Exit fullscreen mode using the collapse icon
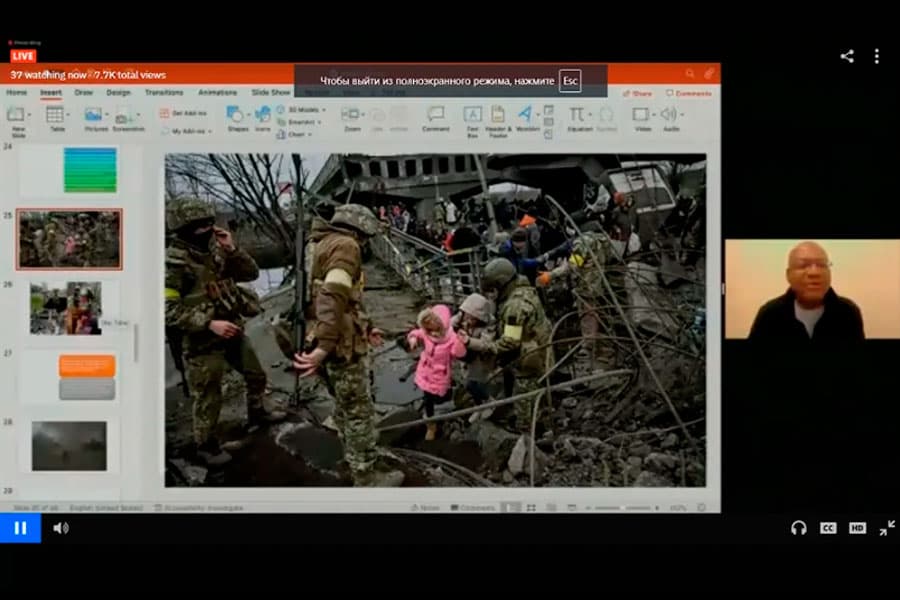Viewport: 900px width, 600px height. point(887,528)
